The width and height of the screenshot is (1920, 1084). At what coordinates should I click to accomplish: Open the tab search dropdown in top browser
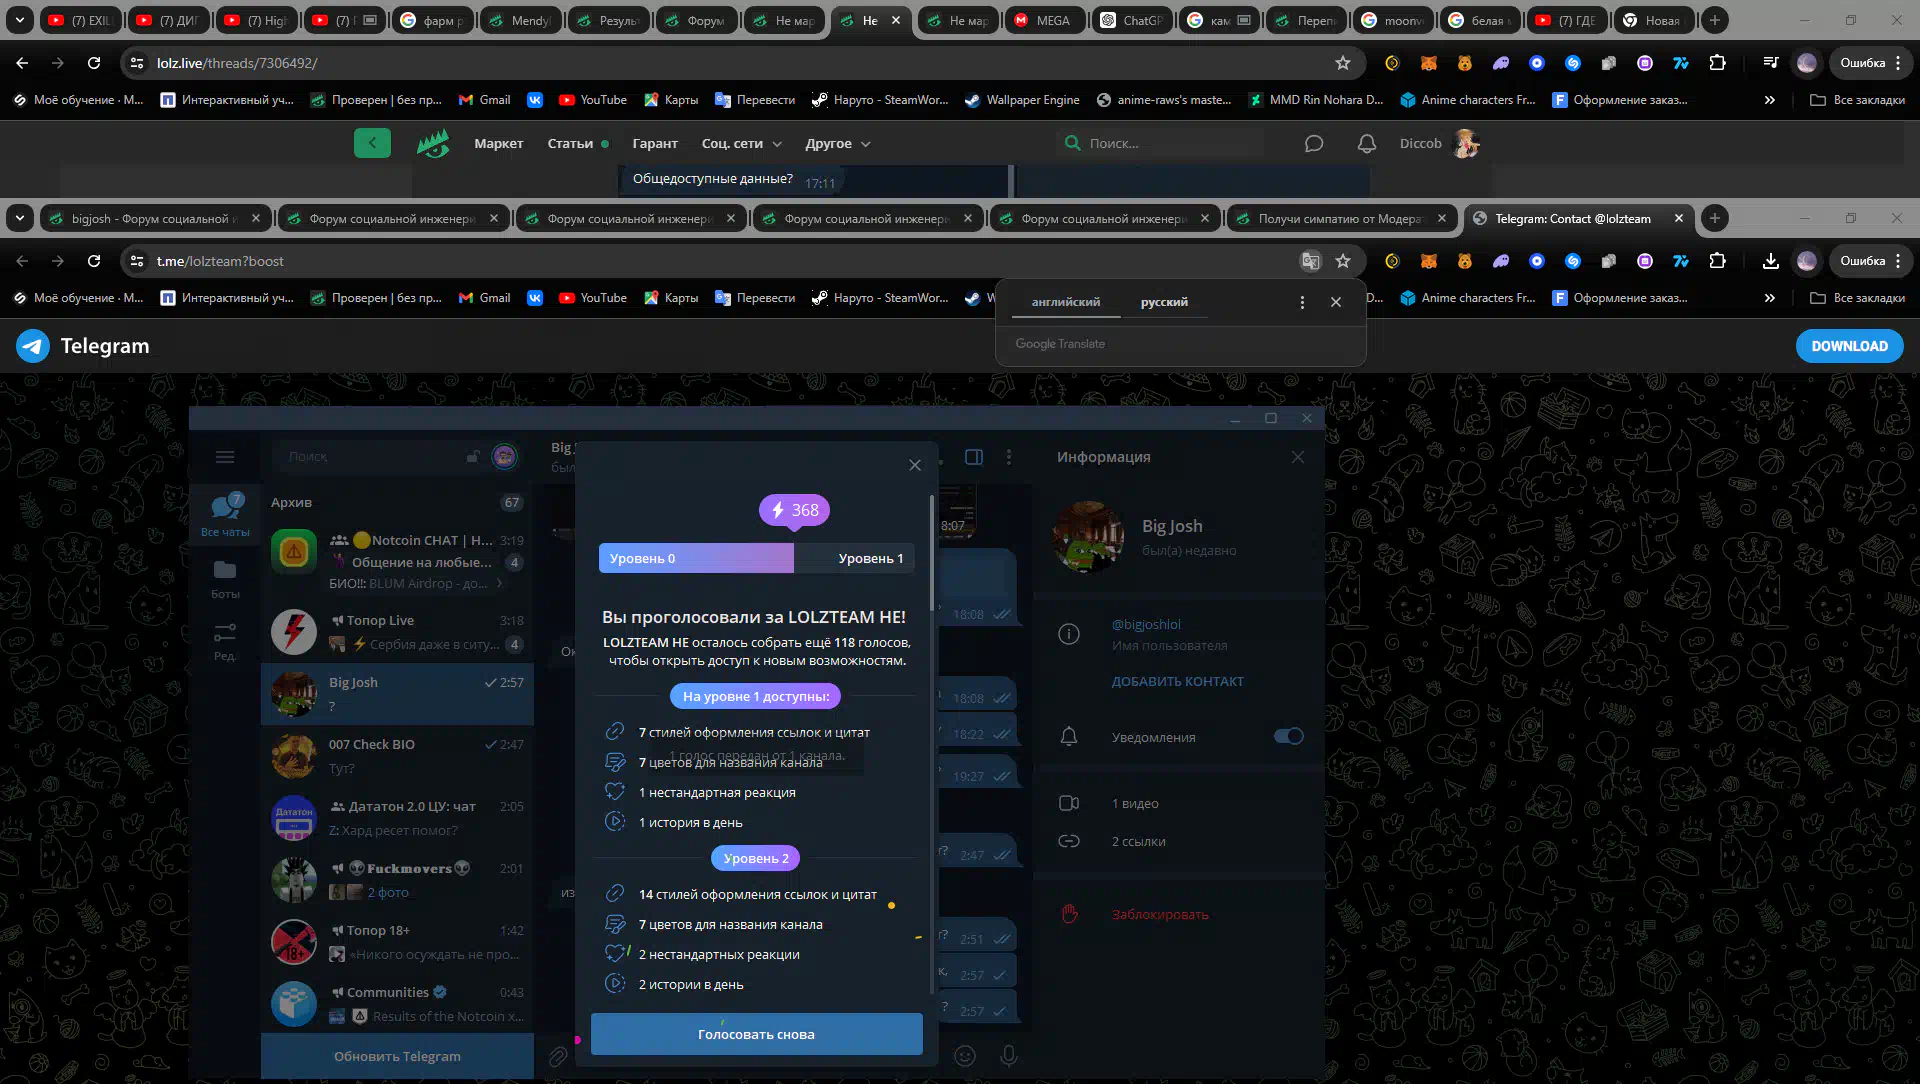tap(20, 20)
